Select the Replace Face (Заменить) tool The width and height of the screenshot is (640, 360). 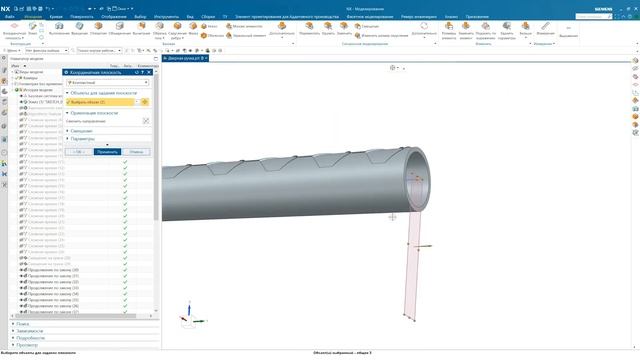coord(344,29)
